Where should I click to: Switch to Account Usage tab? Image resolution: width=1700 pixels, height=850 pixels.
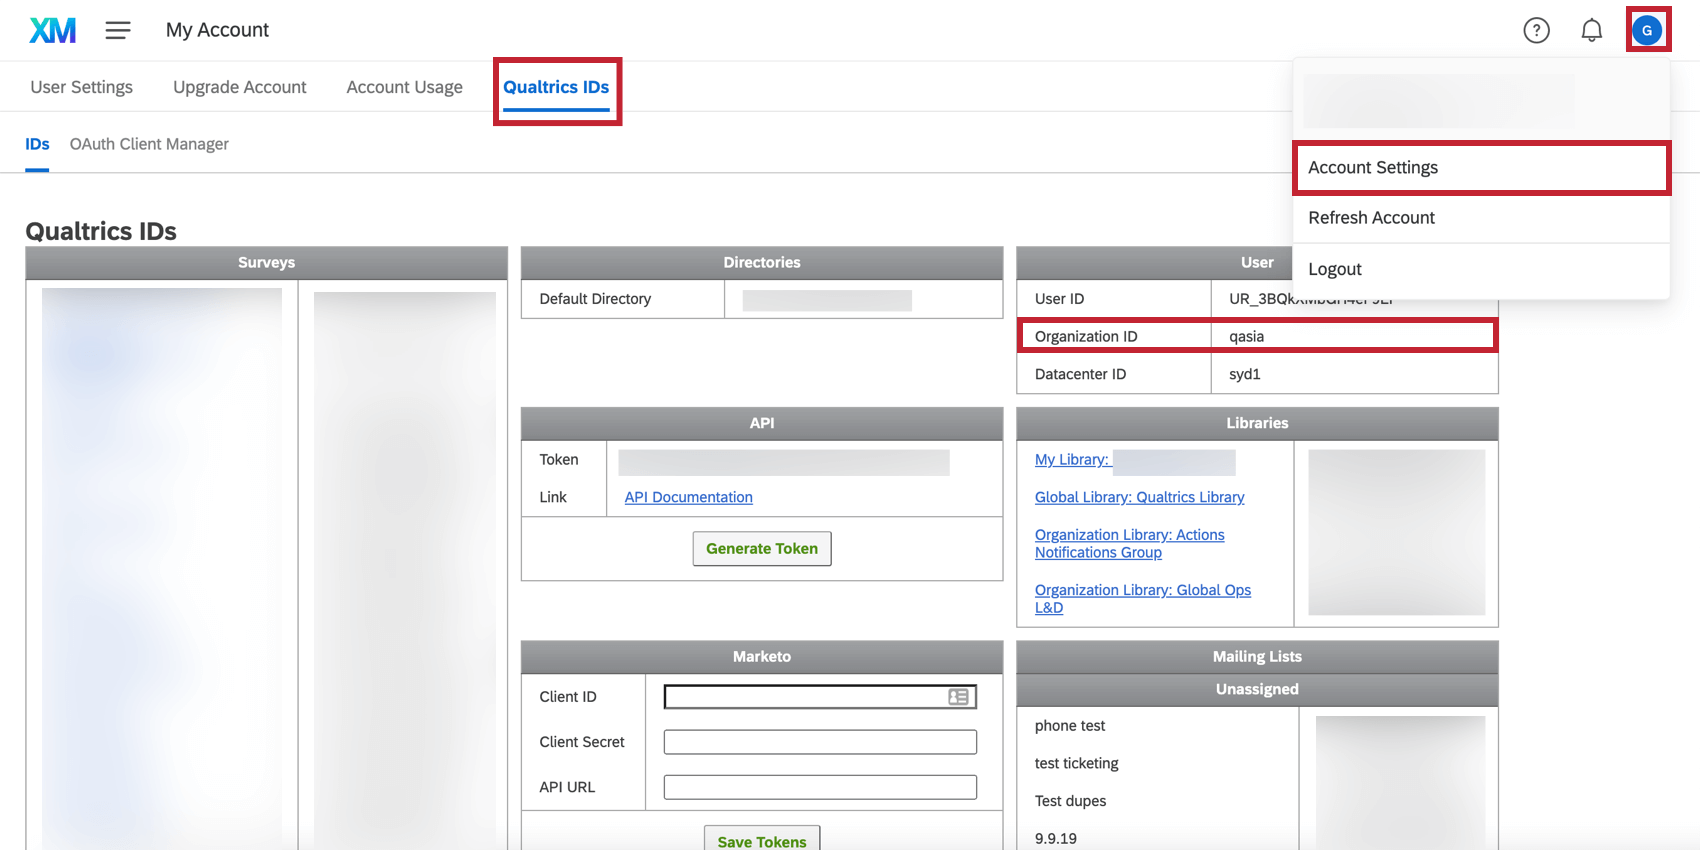click(404, 87)
